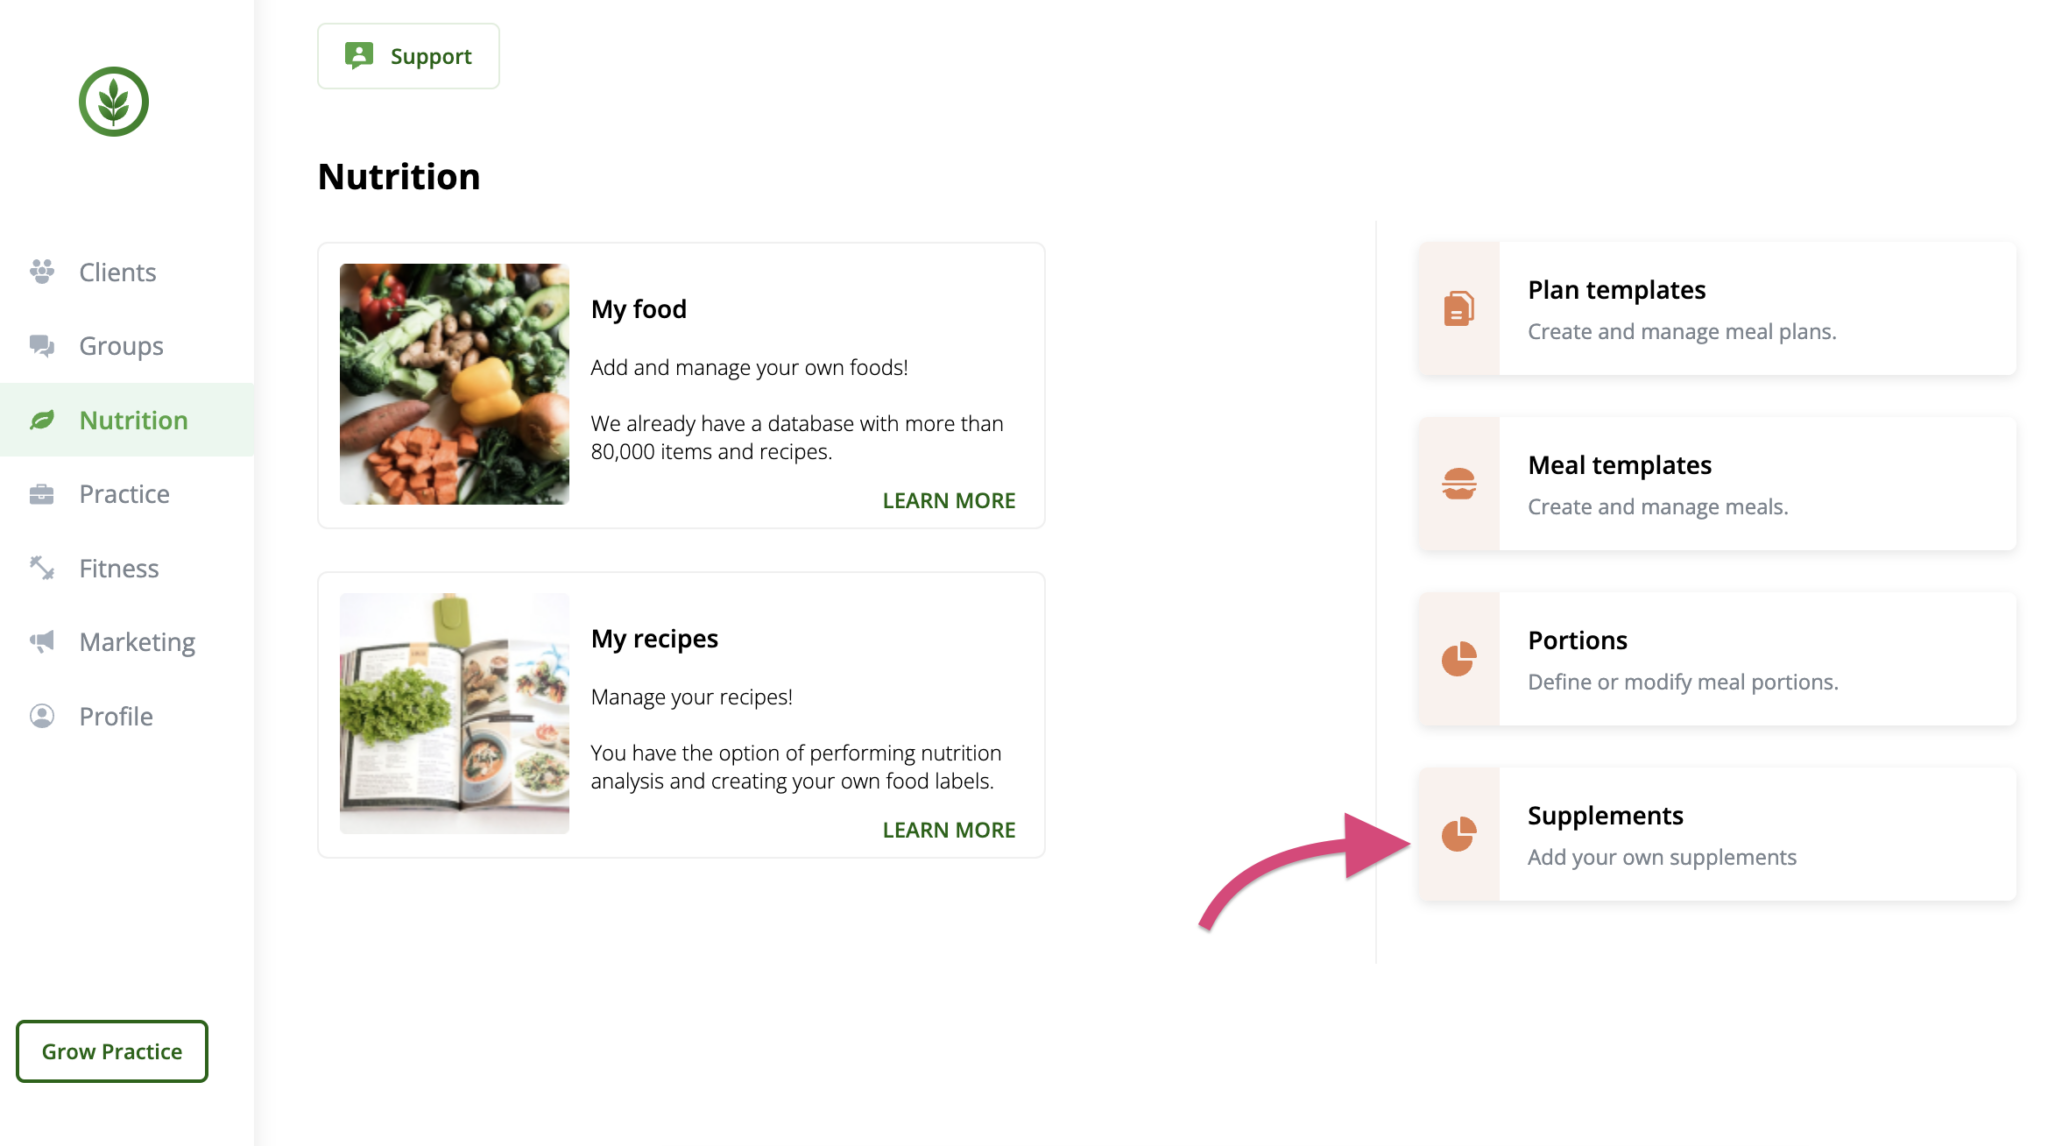This screenshot has width=2048, height=1146.
Task: Follow LEARN MORE link under My food
Action: click(x=949, y=500)
